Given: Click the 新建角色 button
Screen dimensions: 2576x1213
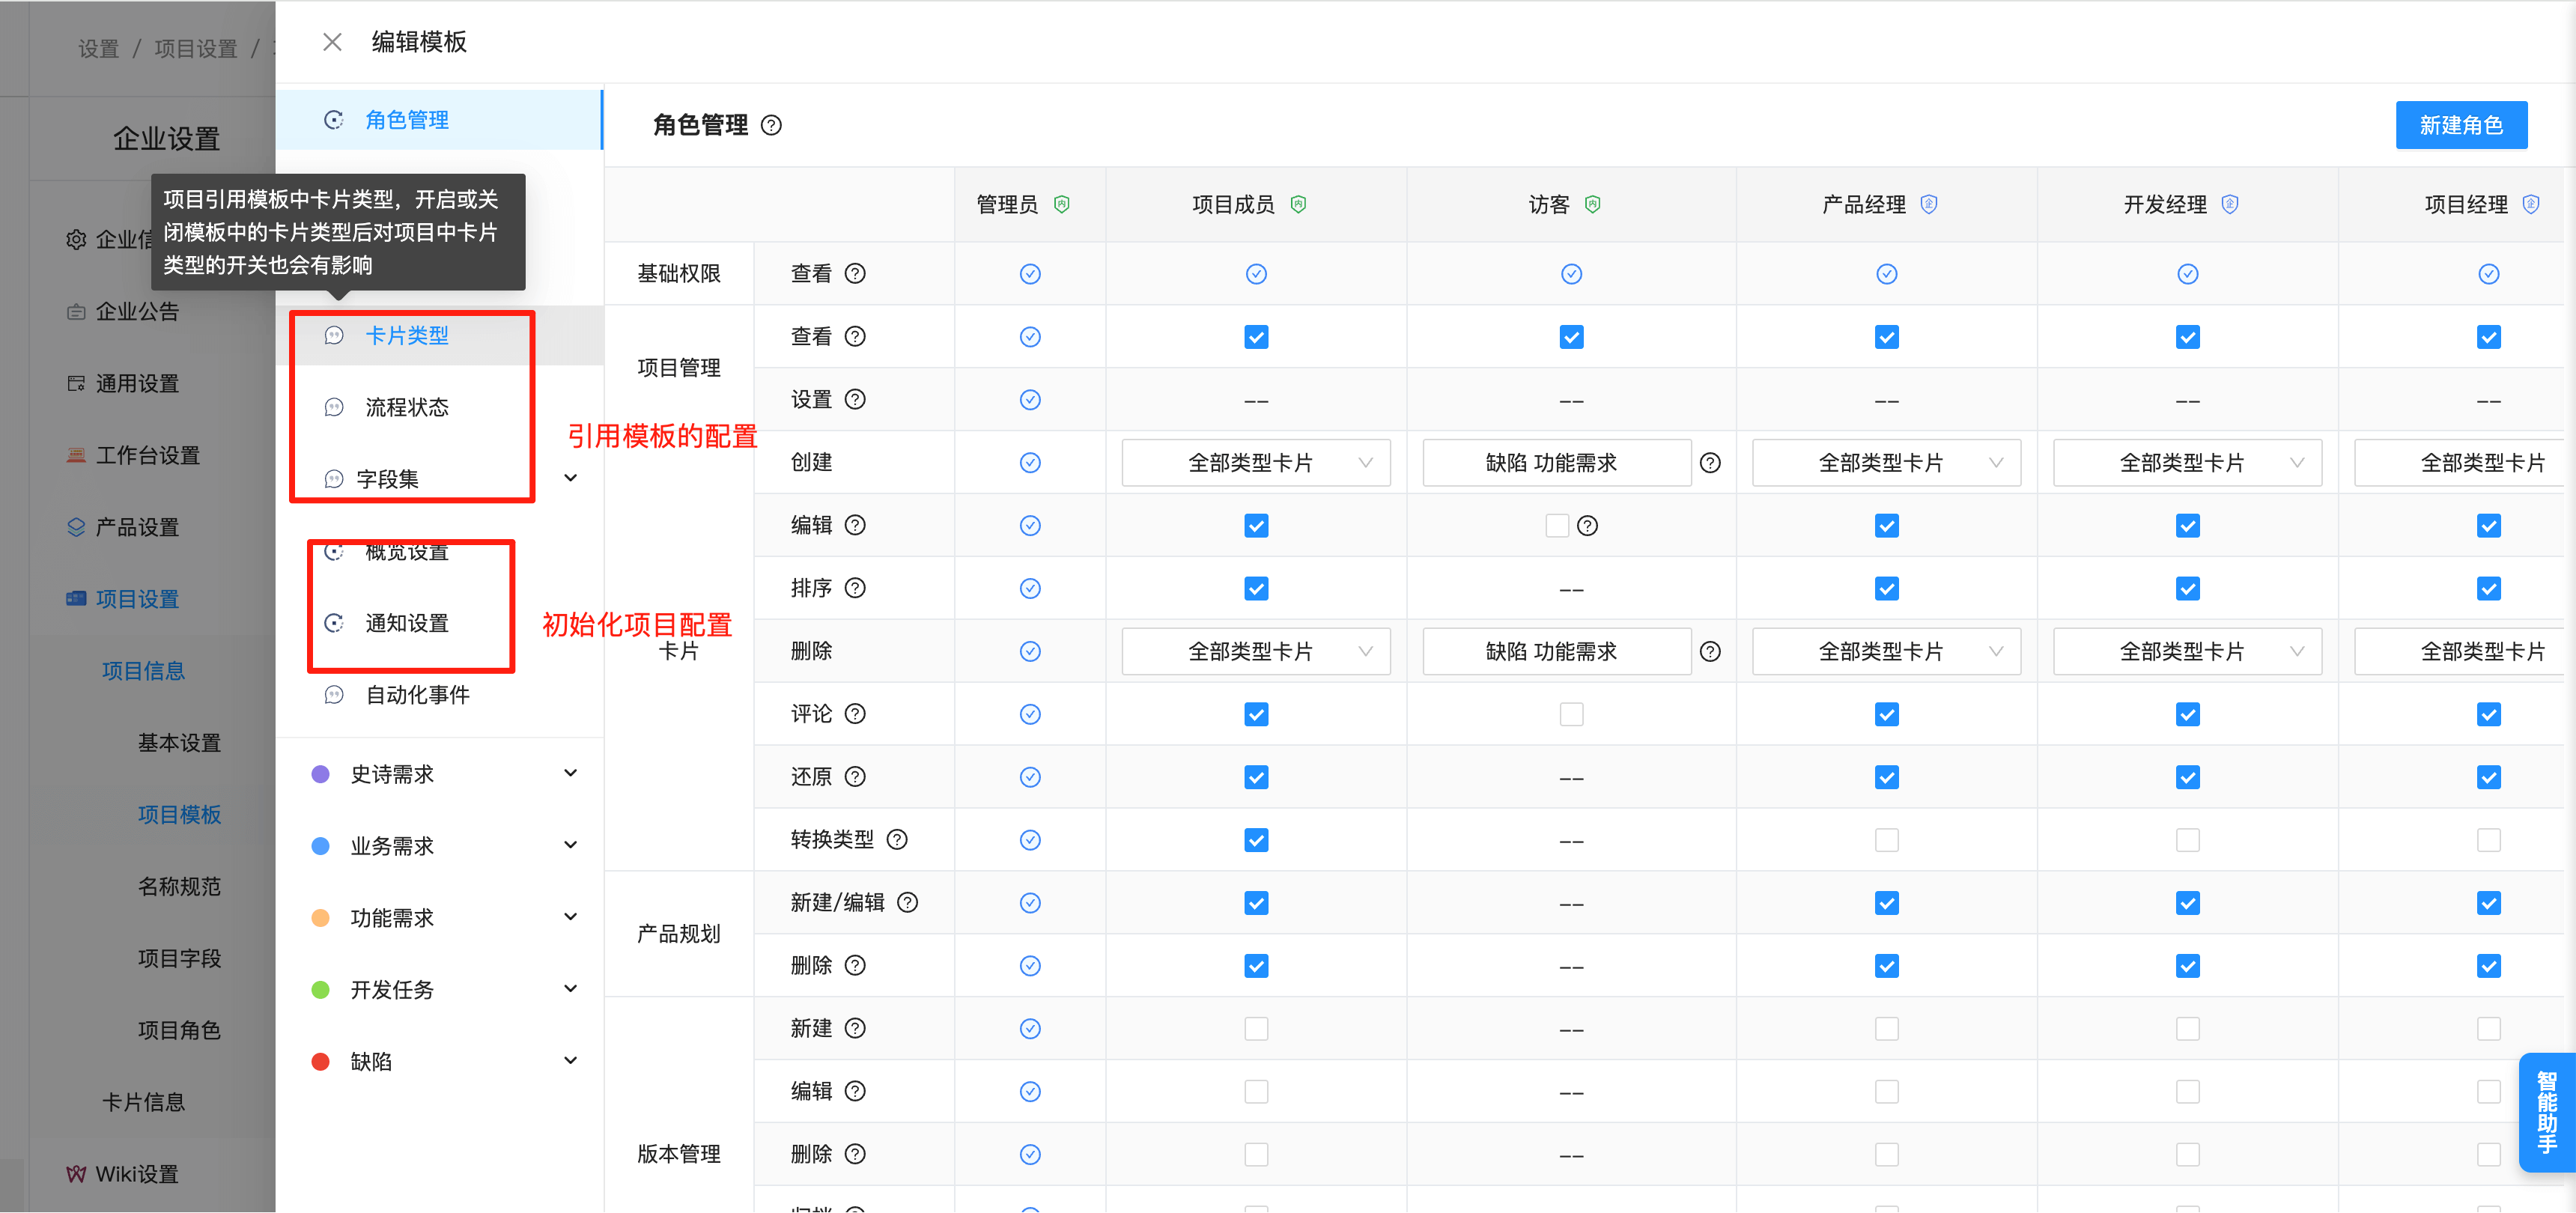Looking at the screenshot, I should pyautogui.click(x=2461, y=125).
